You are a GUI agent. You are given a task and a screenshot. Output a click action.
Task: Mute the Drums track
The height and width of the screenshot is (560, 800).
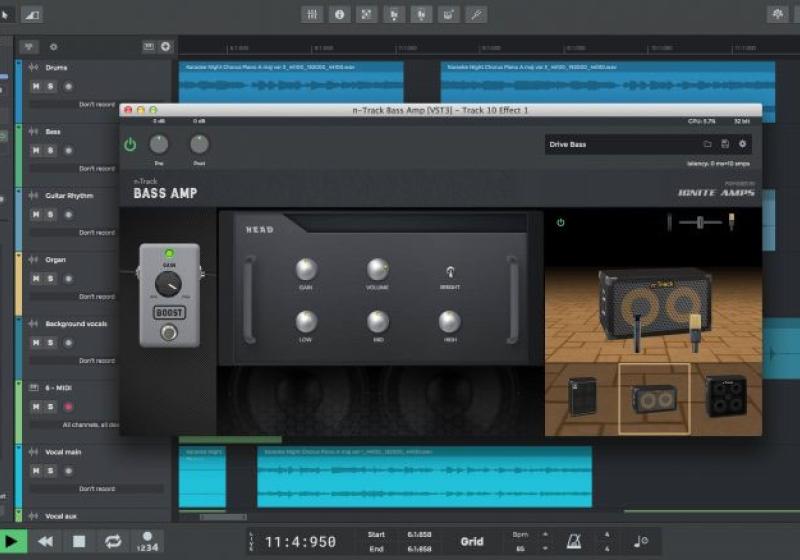pos(36,86)
